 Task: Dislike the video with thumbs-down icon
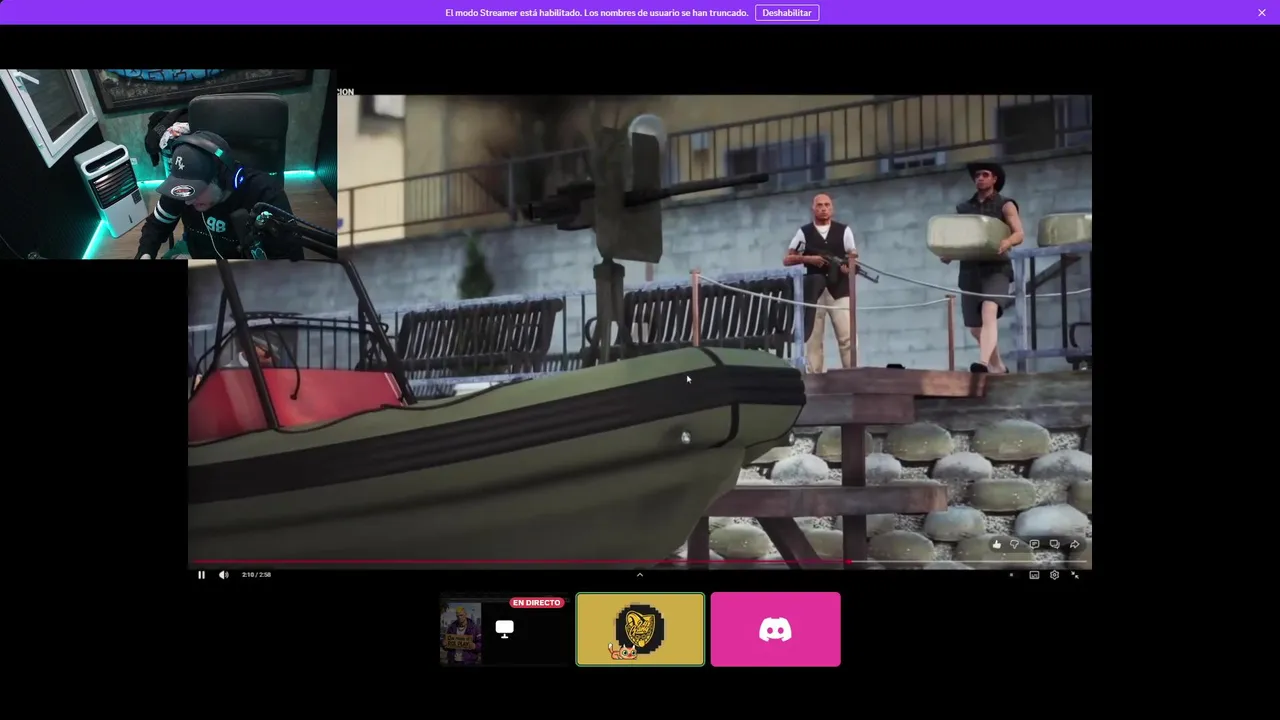pos(1014,545)
